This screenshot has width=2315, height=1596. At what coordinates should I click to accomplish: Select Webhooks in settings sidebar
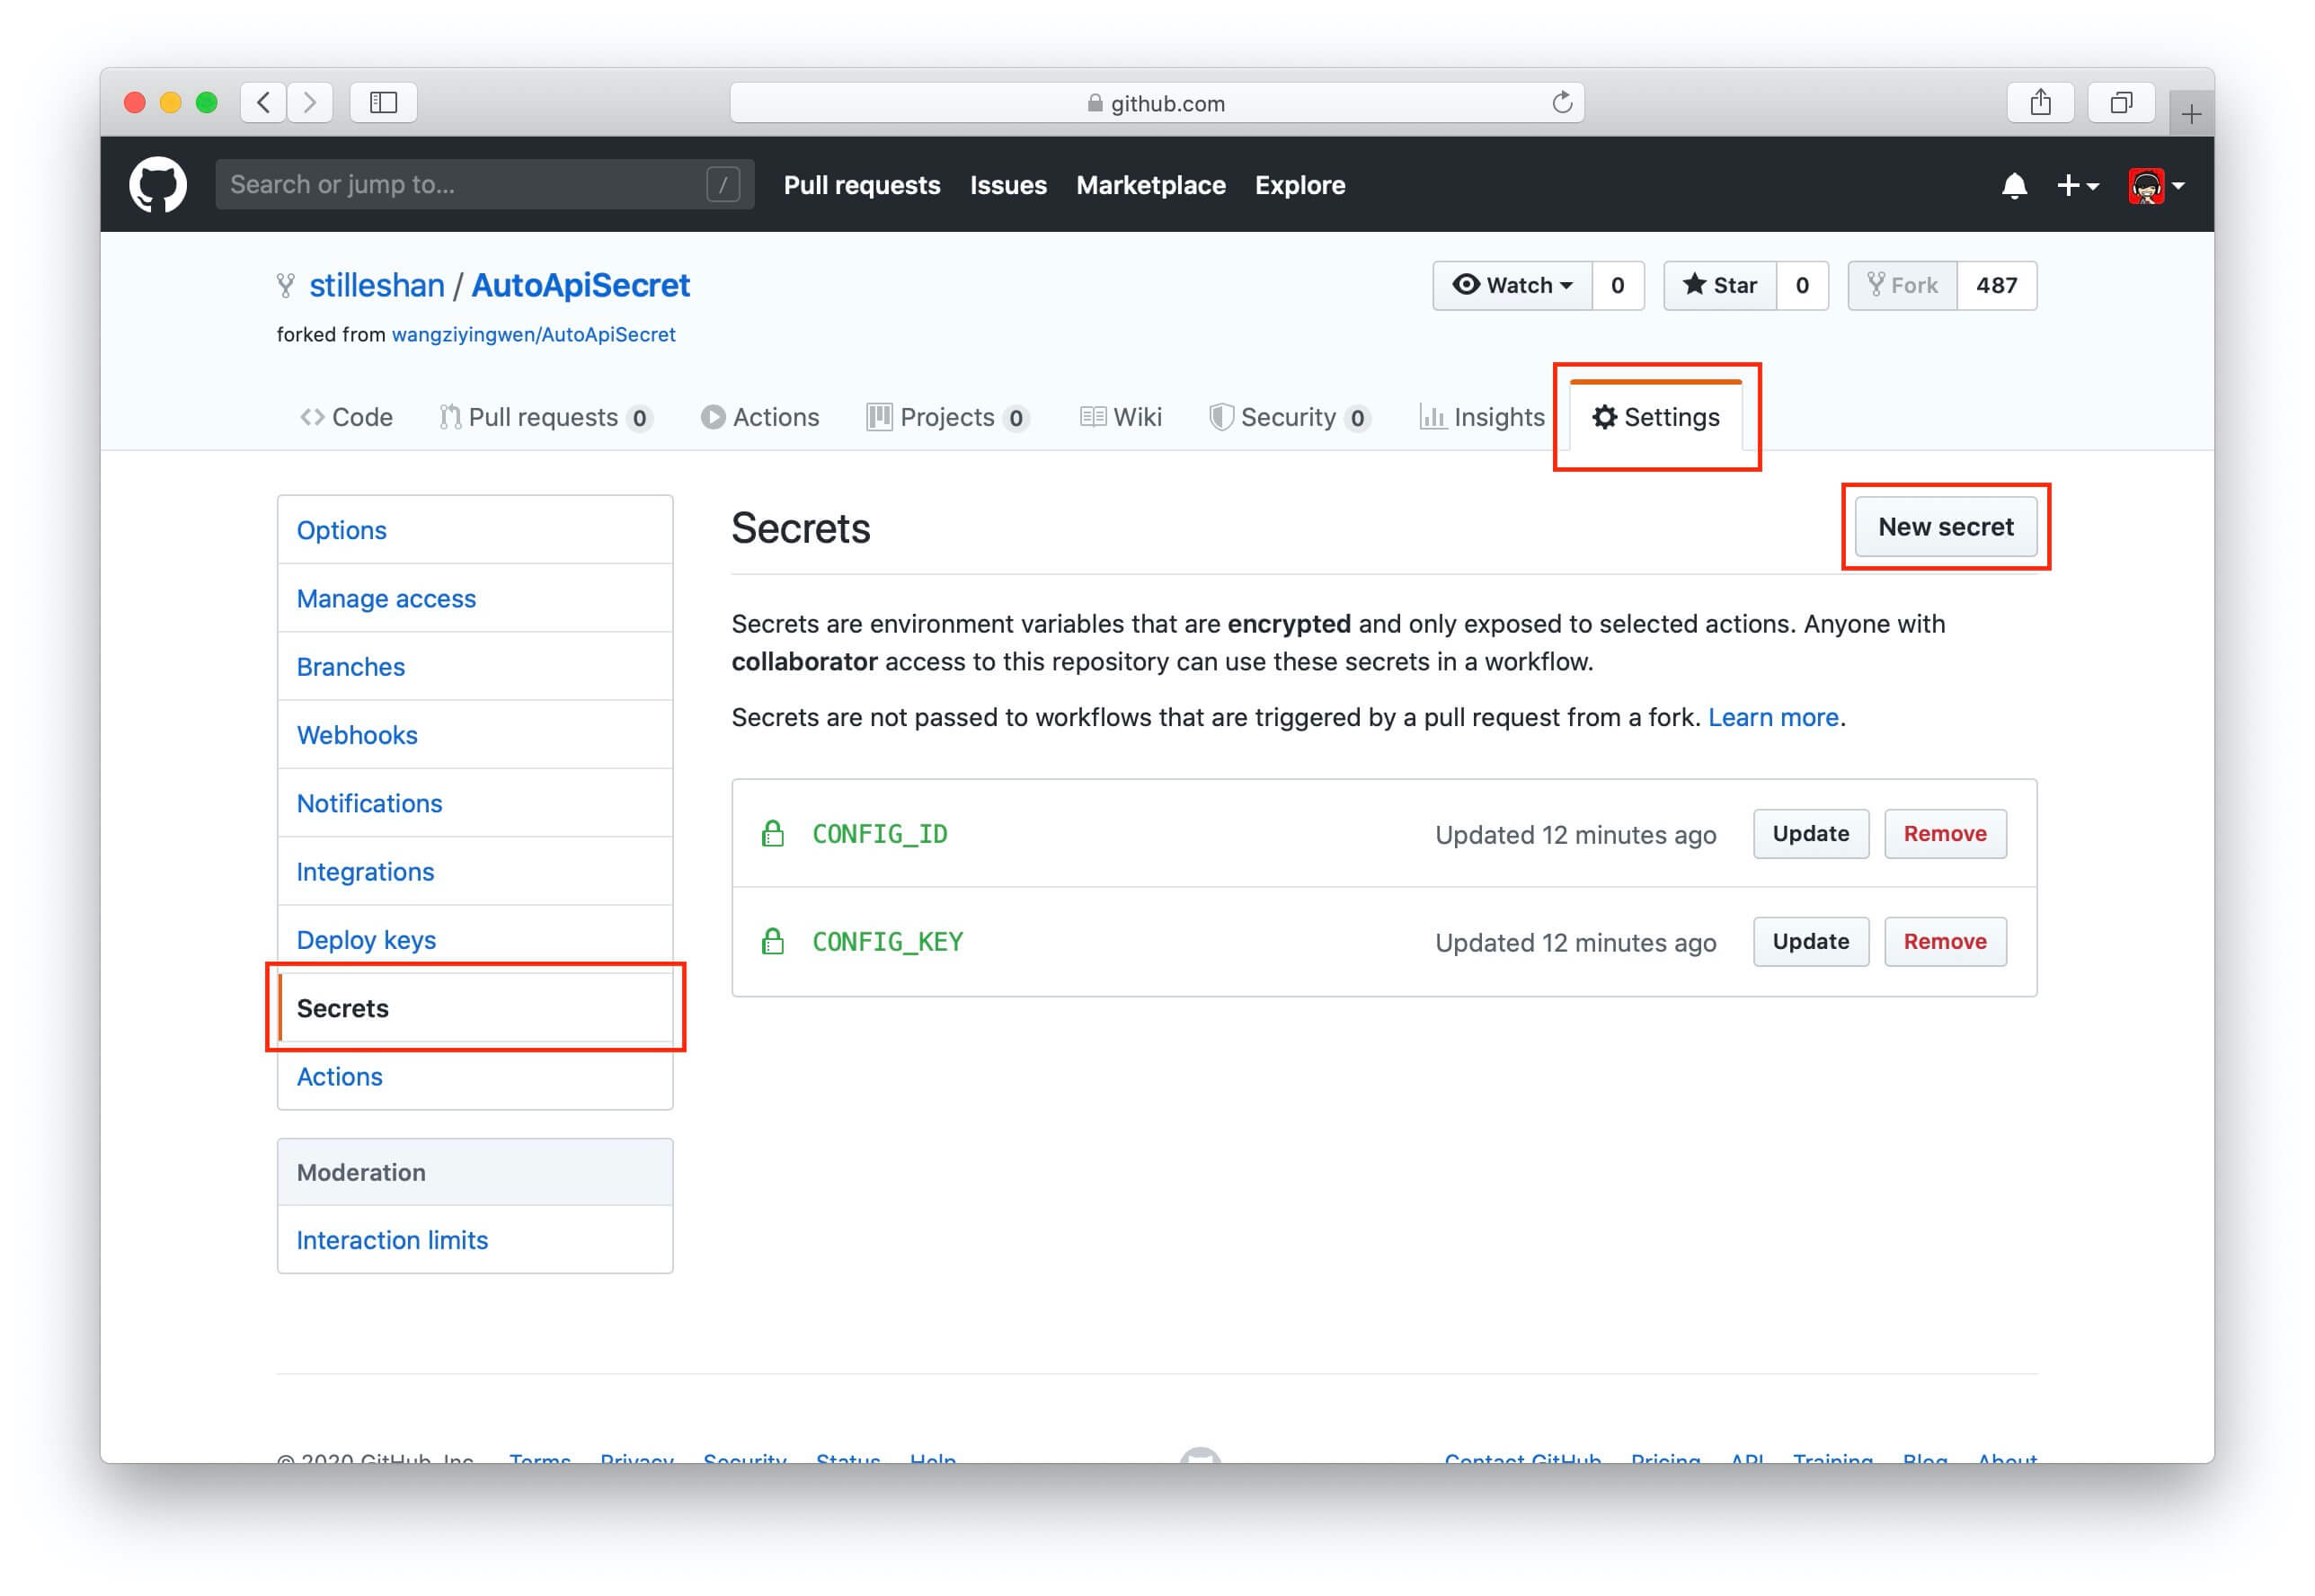coord(357,735)
